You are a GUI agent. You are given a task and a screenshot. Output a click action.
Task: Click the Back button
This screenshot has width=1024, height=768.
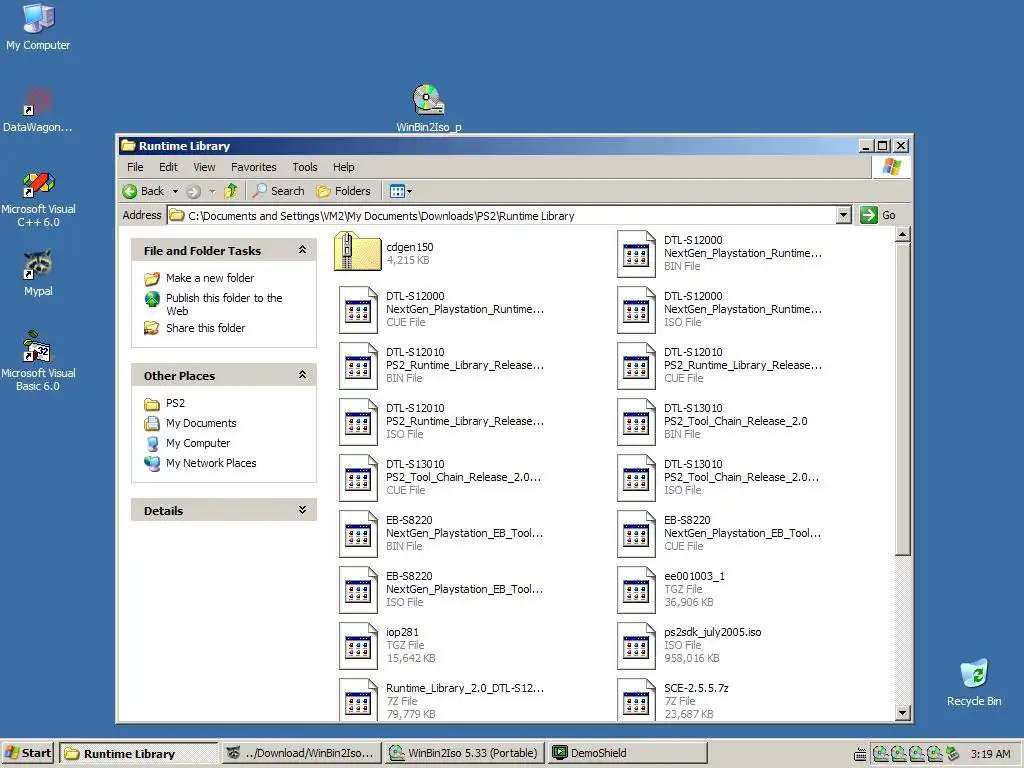(144, 191)
